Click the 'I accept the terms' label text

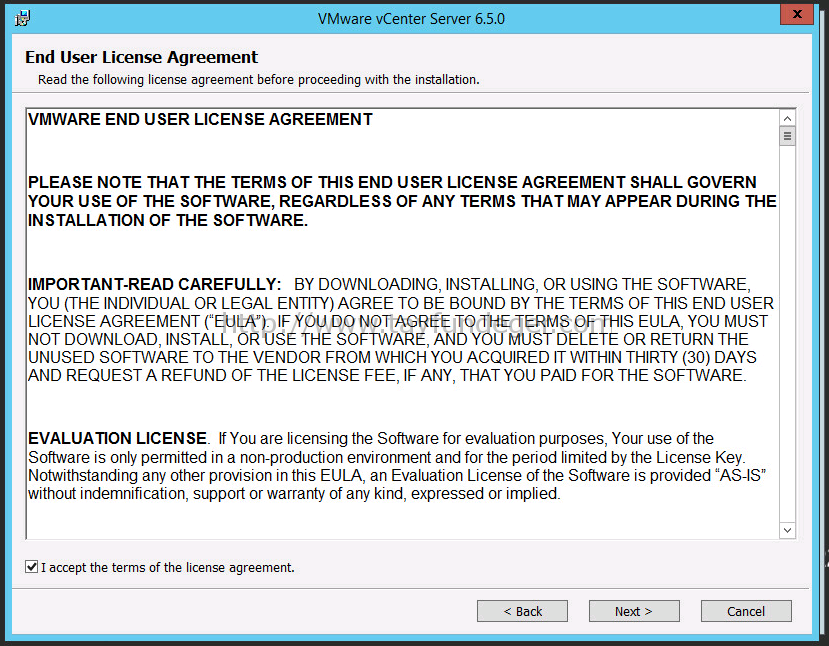pyautogui.click(x=168, y=568)
